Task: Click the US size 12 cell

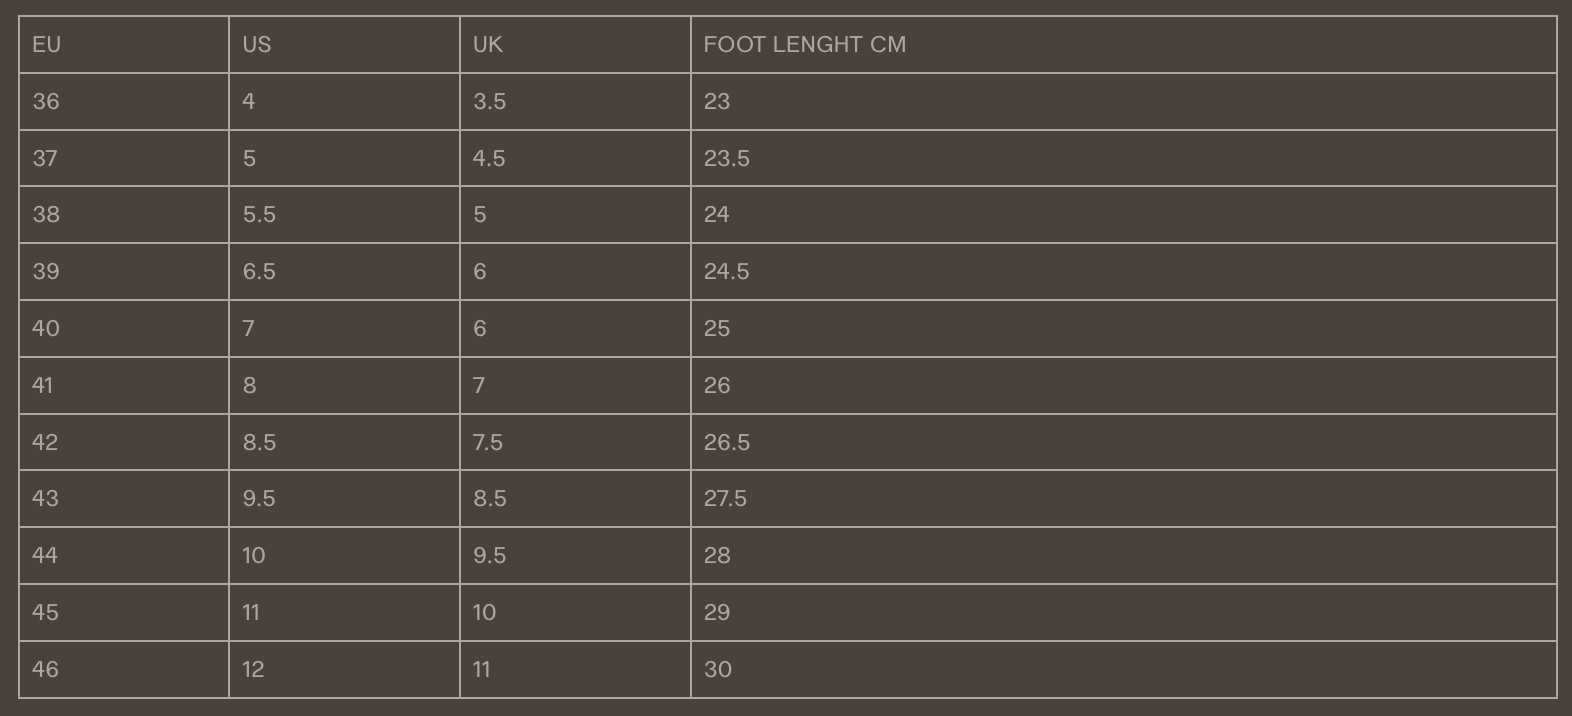Action: pyautogui.click(x=253, y=670)
